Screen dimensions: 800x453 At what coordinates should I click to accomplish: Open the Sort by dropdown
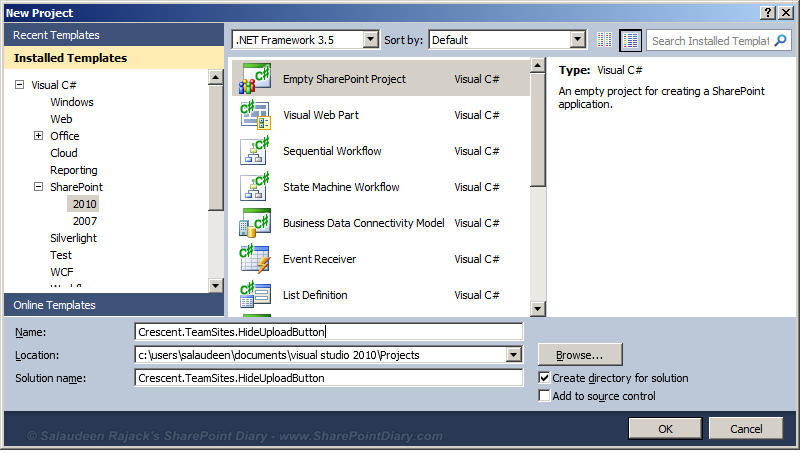[577, 39]
